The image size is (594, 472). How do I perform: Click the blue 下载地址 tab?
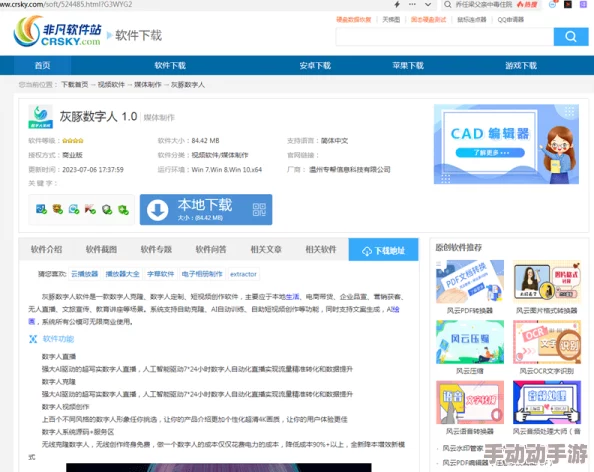click(x=383, y=250)
